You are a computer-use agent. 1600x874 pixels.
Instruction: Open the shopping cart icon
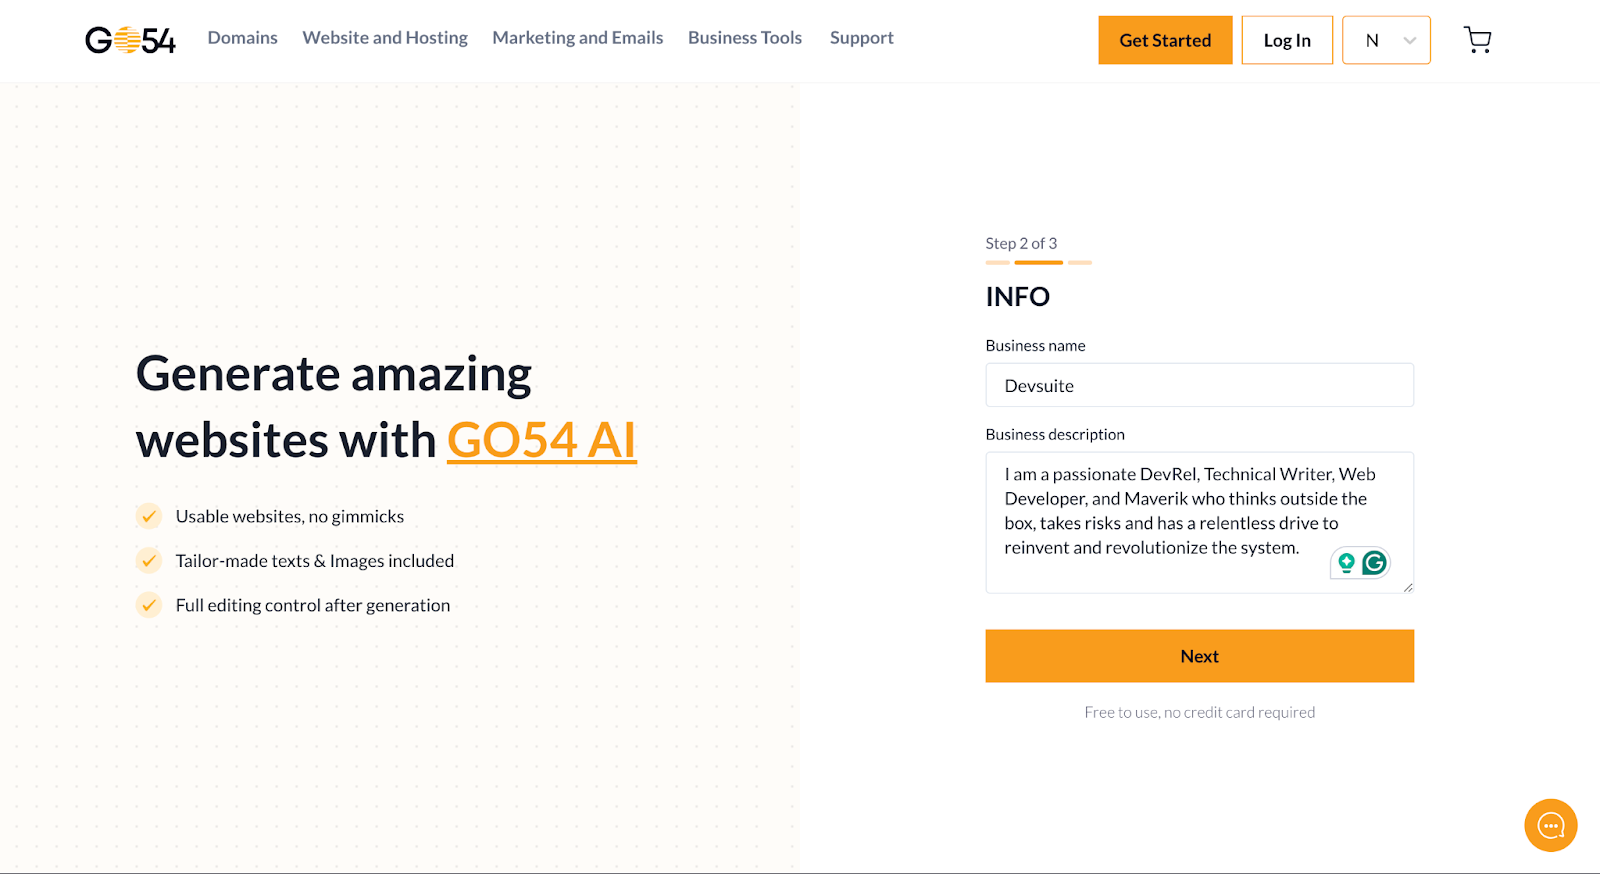1477,40
